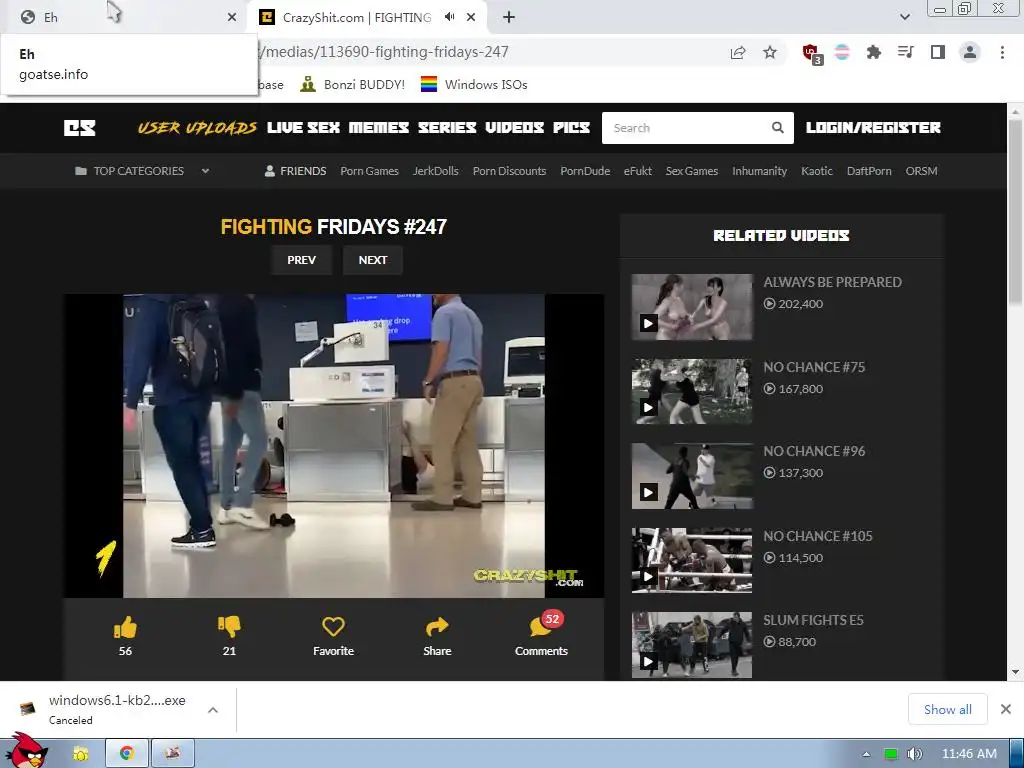Close the Eh tab
The width and height of the screenshot is (1024, 768).
231,18
